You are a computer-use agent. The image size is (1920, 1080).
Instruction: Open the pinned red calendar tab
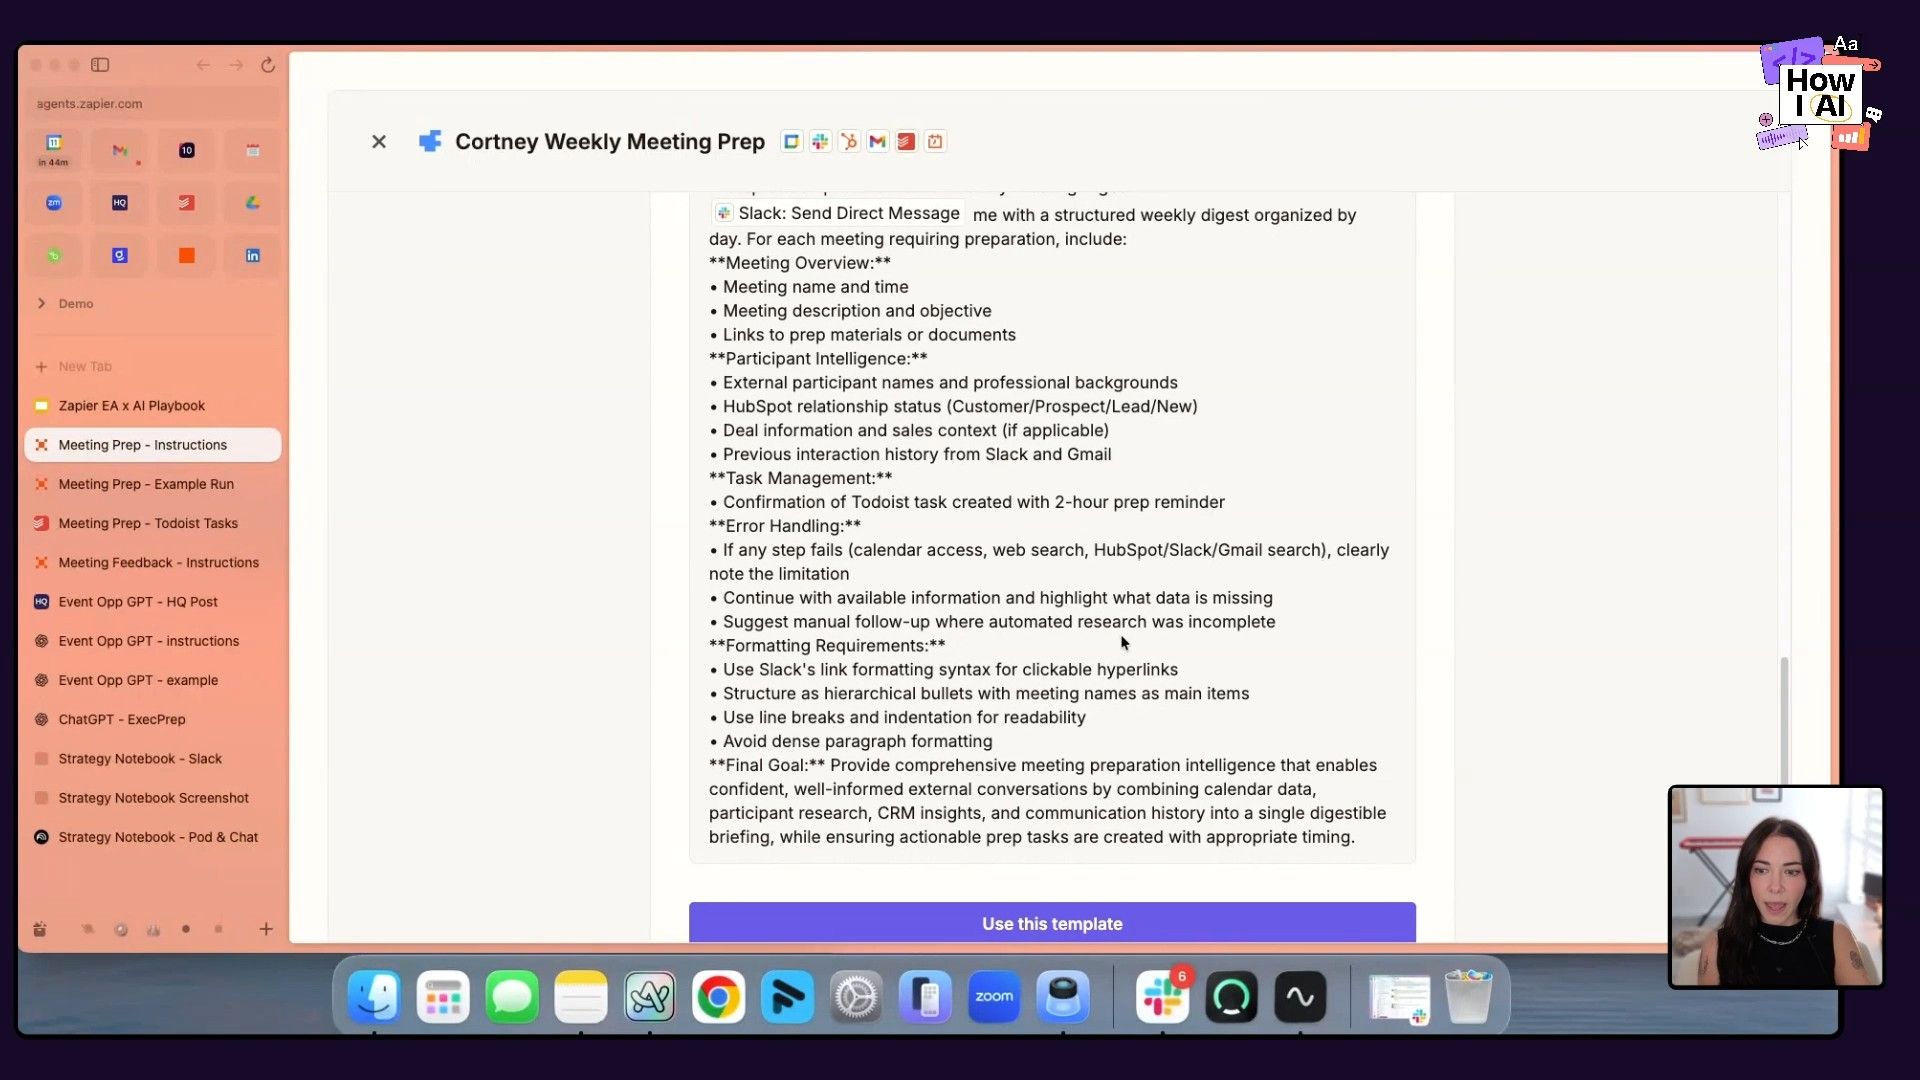253,150
